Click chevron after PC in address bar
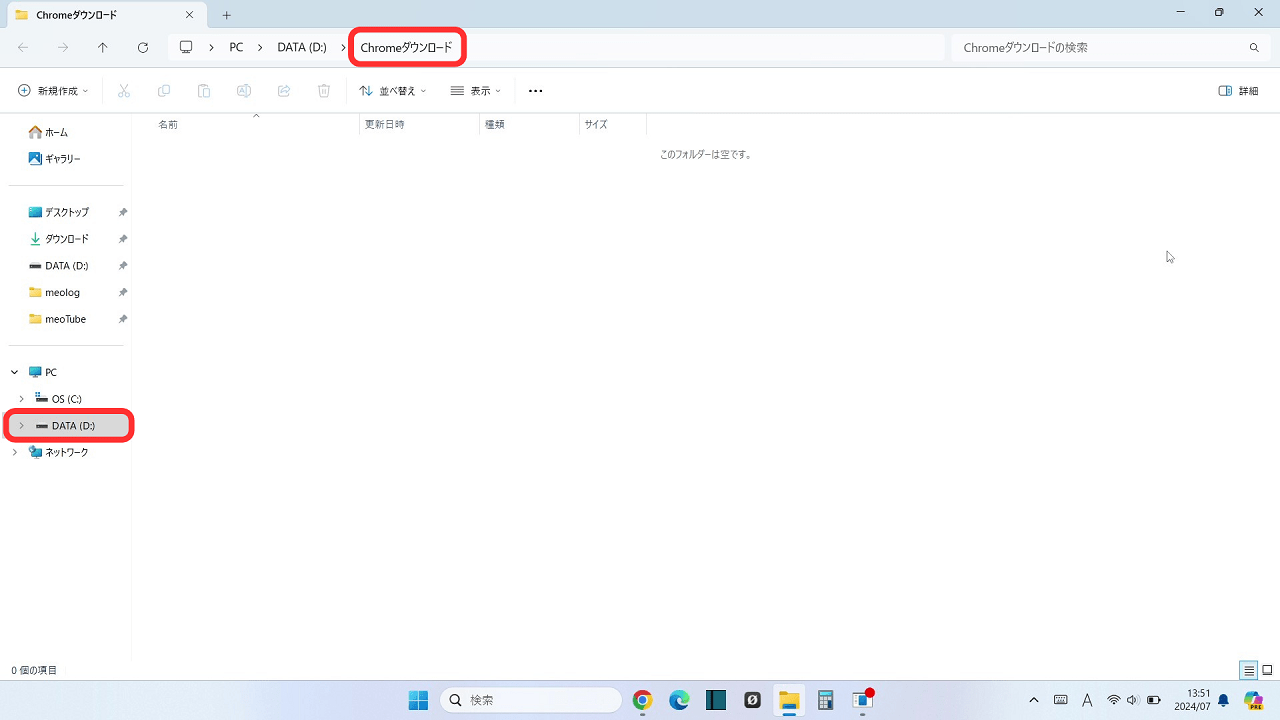 (x=260, y=47)
